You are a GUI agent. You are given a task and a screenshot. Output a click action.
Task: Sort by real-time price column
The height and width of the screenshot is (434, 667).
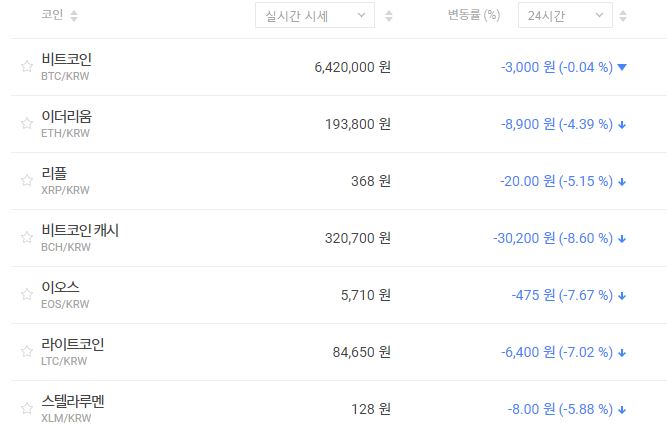point(389,16)
